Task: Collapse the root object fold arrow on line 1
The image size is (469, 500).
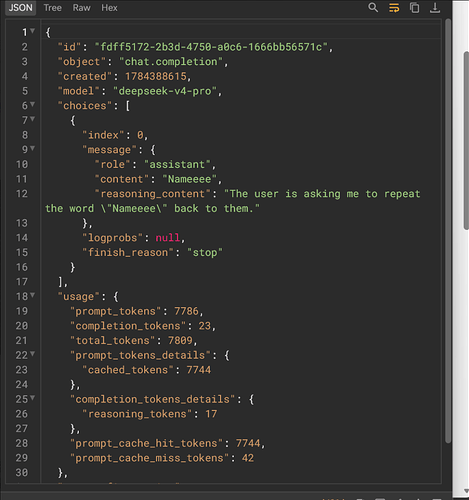Action: [32, 31]
